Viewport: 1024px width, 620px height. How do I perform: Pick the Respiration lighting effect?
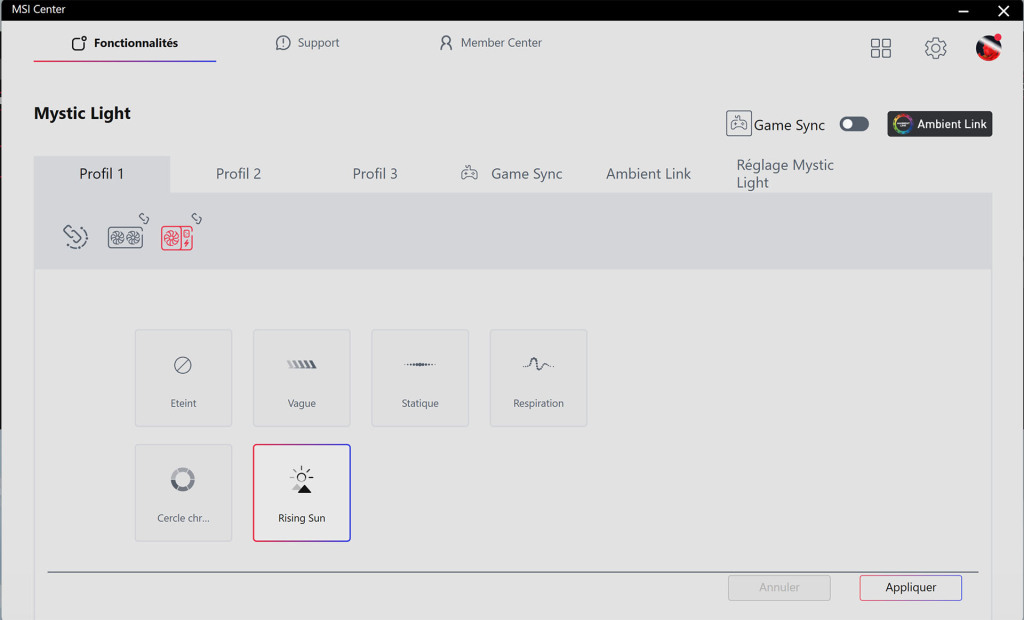(538, 378)
